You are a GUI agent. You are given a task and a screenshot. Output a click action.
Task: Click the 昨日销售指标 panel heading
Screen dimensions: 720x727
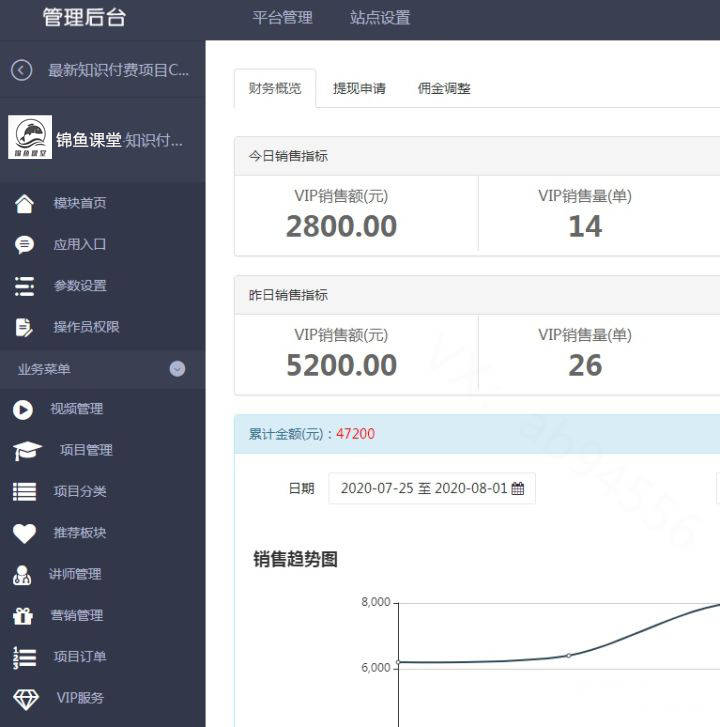288,295
